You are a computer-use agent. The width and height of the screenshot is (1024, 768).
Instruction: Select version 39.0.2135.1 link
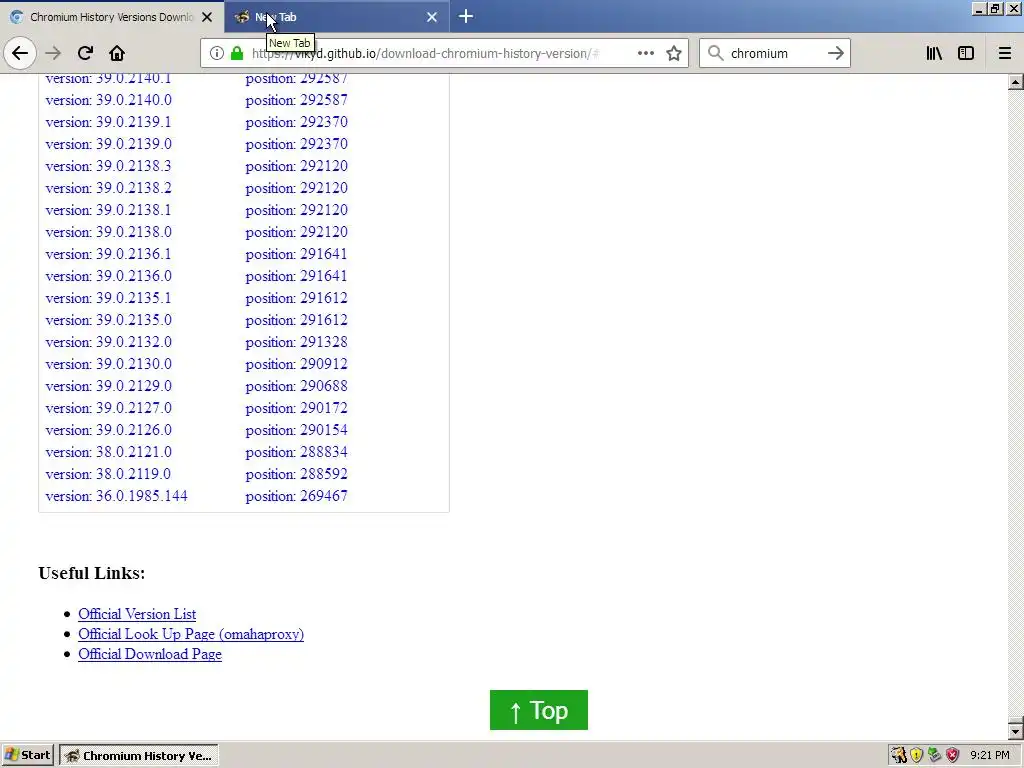pyautogui.click(x=108, y=298)
